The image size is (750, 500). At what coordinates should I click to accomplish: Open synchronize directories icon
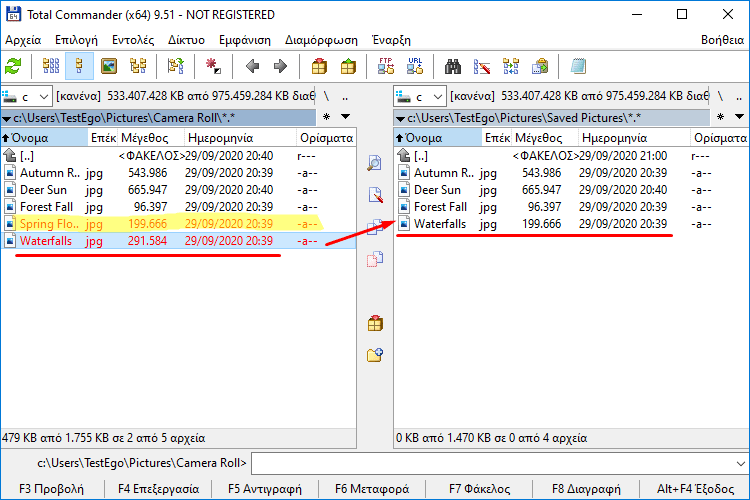(x=511, y=66)
